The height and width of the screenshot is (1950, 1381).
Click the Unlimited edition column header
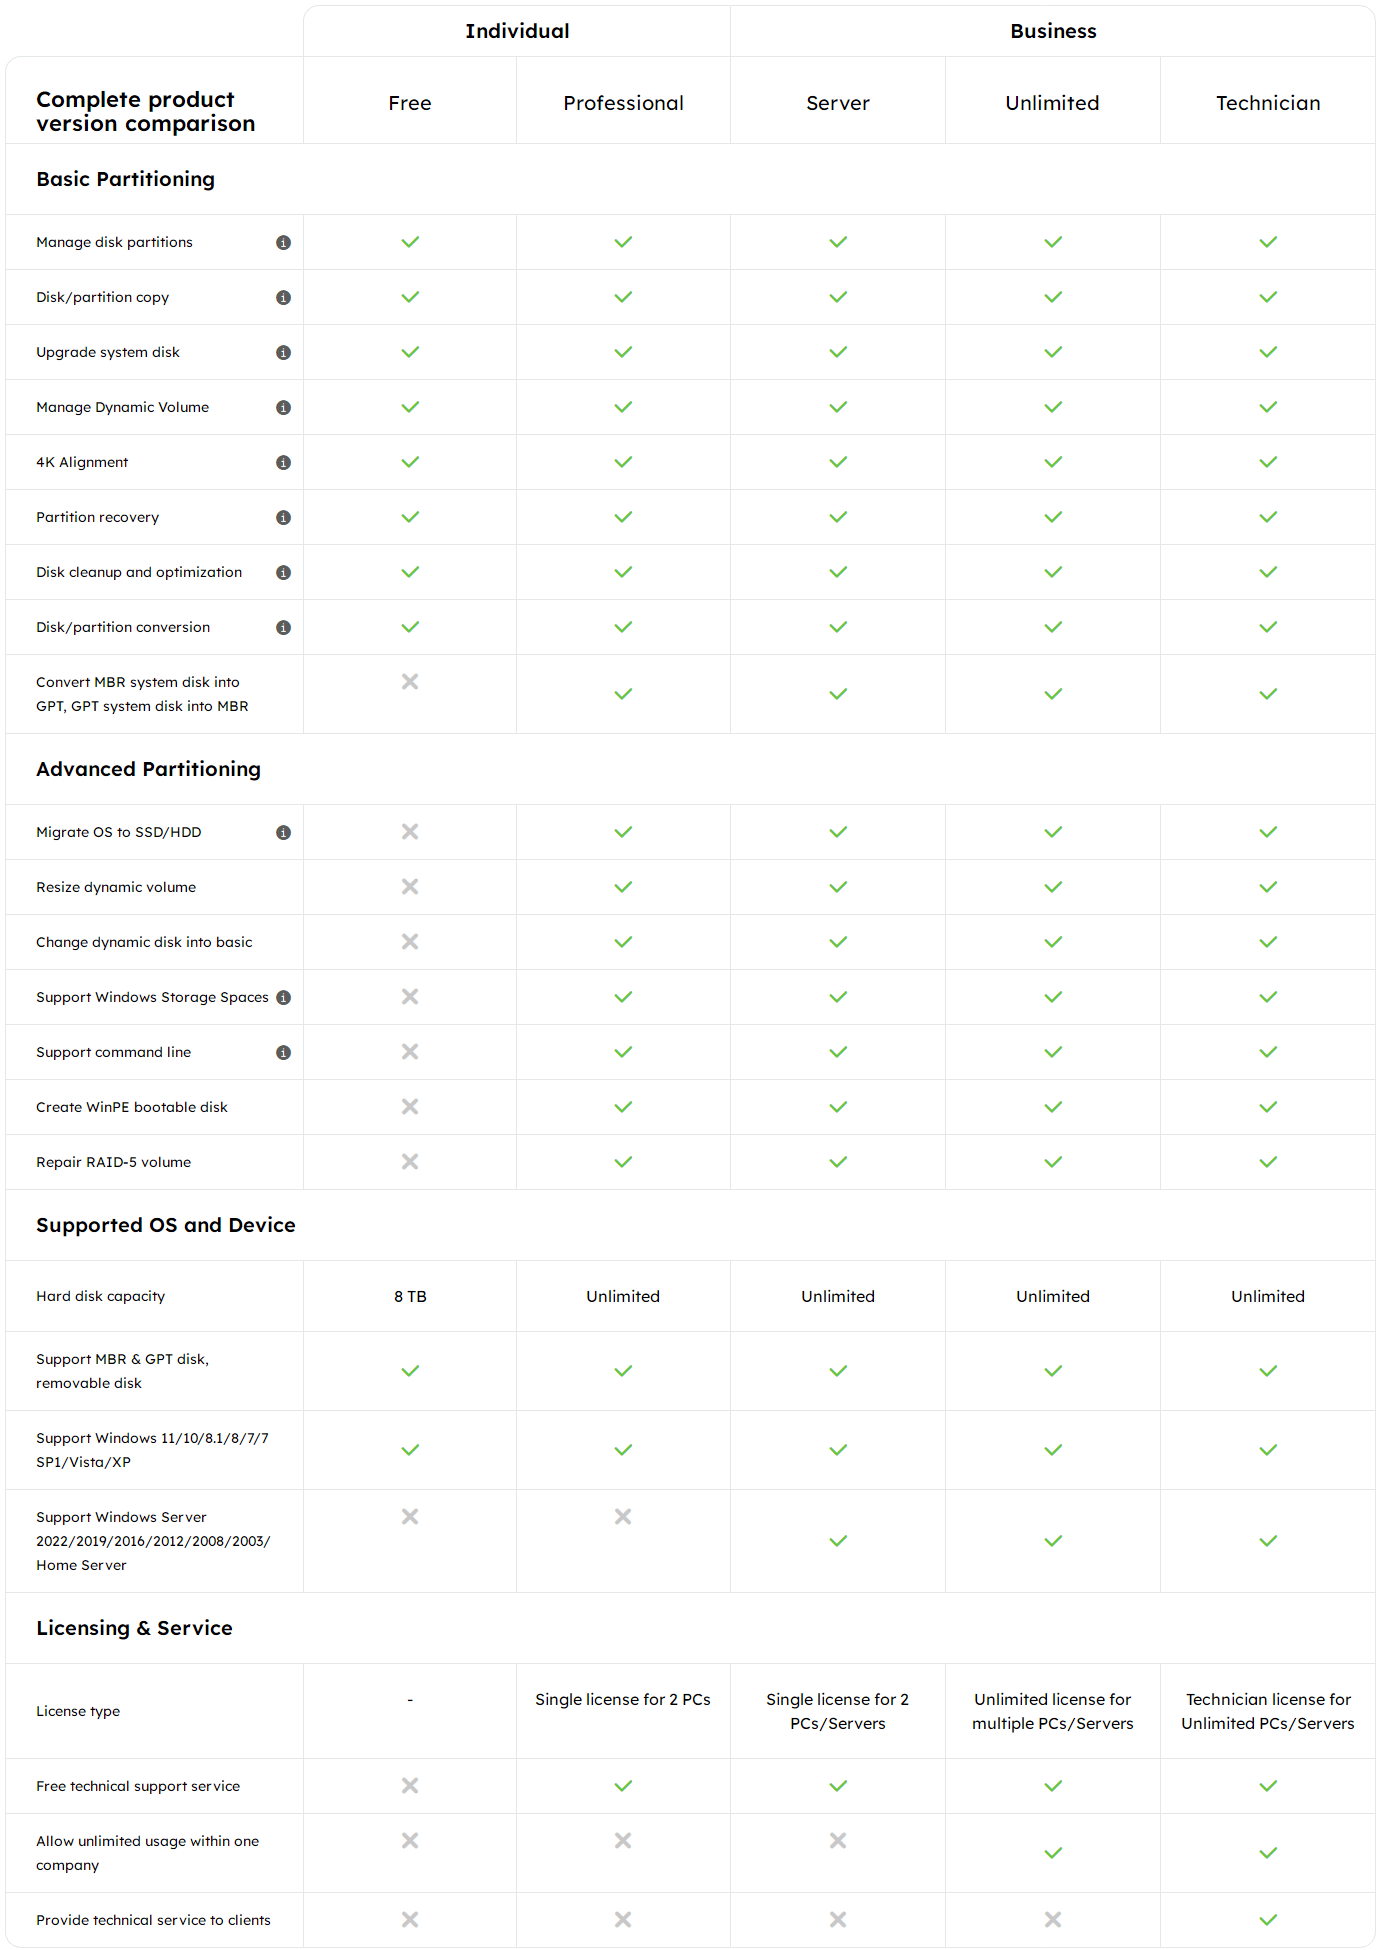pos(1052,103)
